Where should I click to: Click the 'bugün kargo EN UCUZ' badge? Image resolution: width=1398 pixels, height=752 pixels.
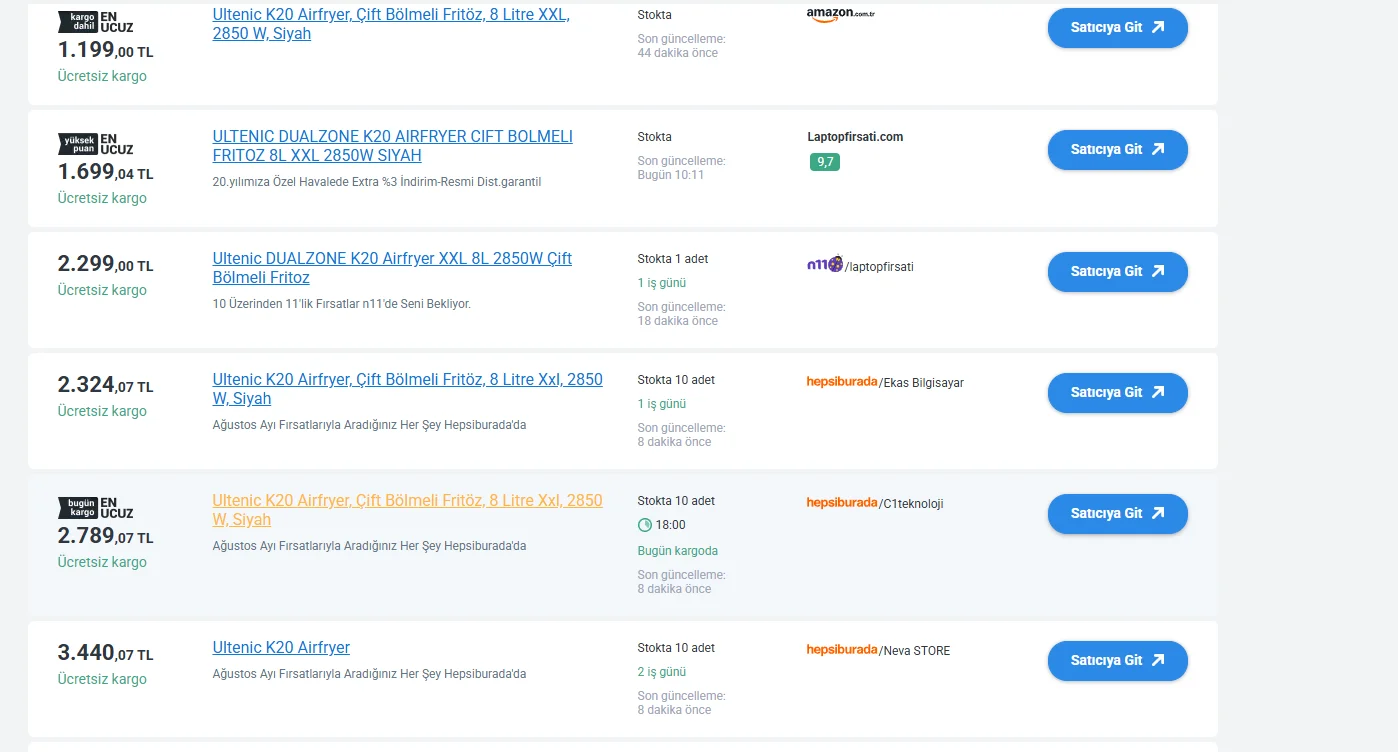tap(96, 507)
